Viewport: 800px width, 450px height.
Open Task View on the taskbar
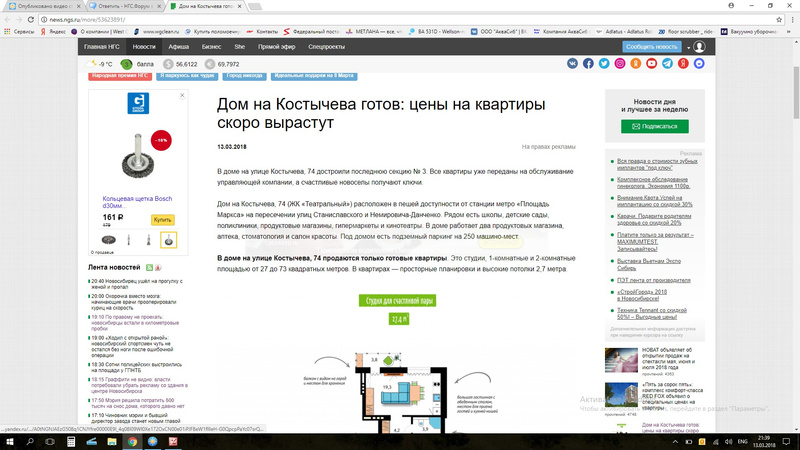tap(50, 441)
